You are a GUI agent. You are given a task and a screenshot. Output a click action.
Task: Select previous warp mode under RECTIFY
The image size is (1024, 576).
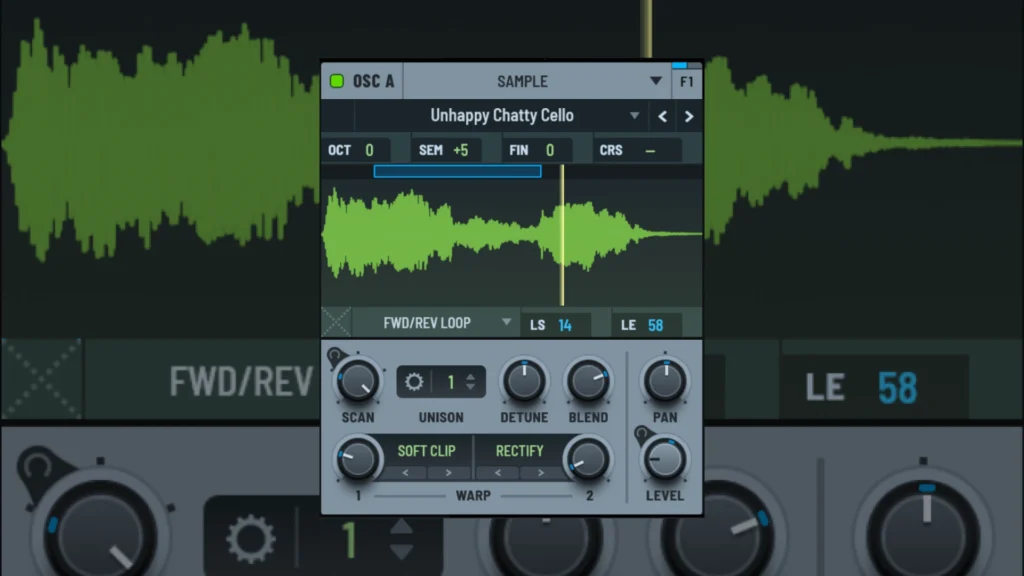(498, 472)
